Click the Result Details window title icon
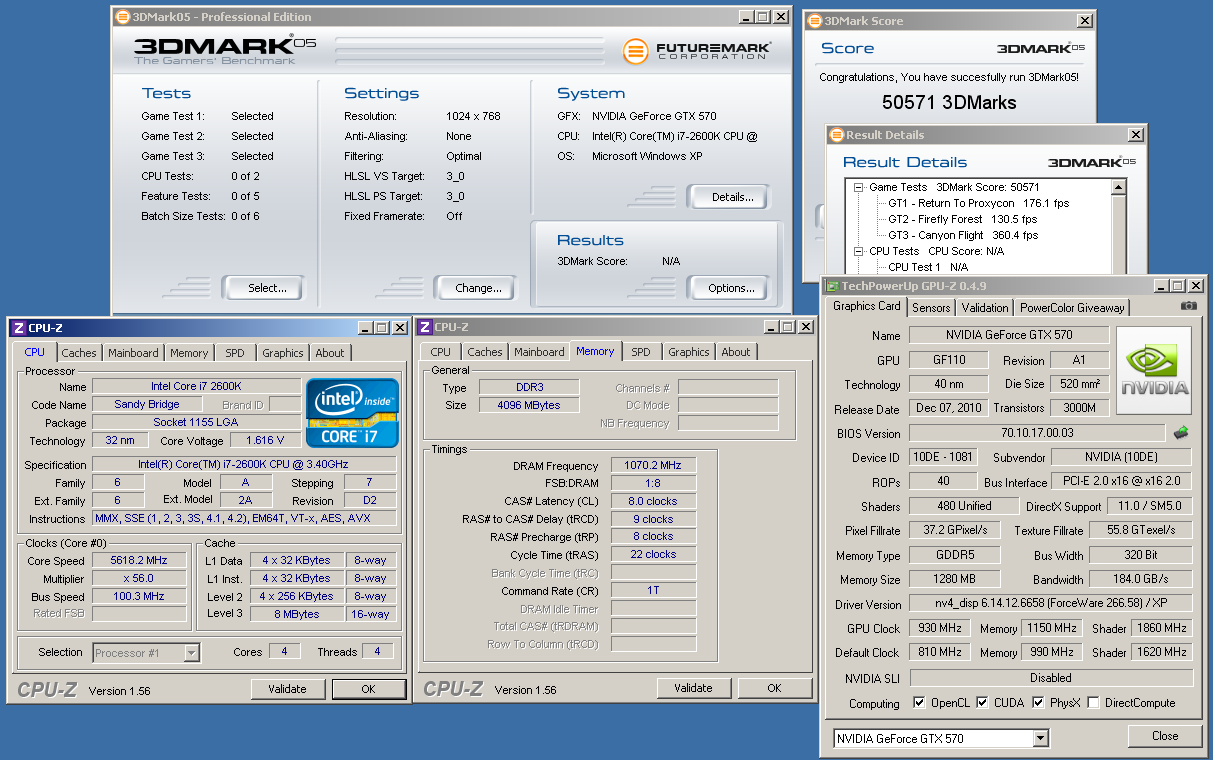1213x760 pixels. 836,135
